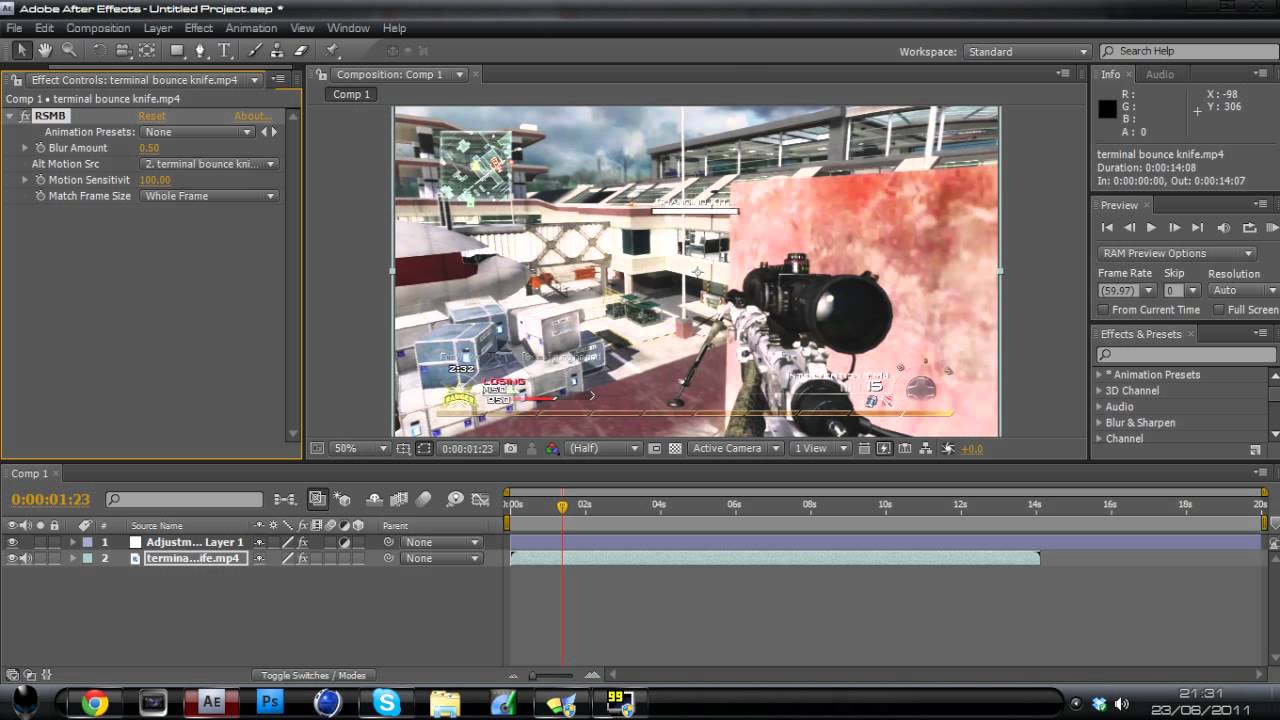The image size is (1280, 720).
Task: Expand the 3D Channel effects category
Action: (x=1099, y=391)
